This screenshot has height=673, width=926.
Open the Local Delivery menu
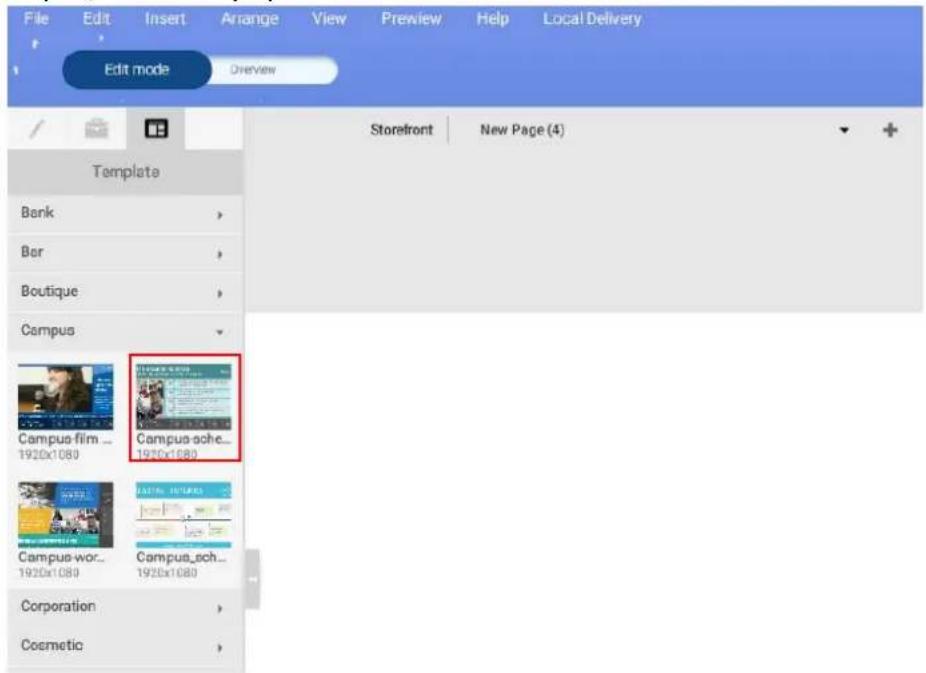point(592,19)
